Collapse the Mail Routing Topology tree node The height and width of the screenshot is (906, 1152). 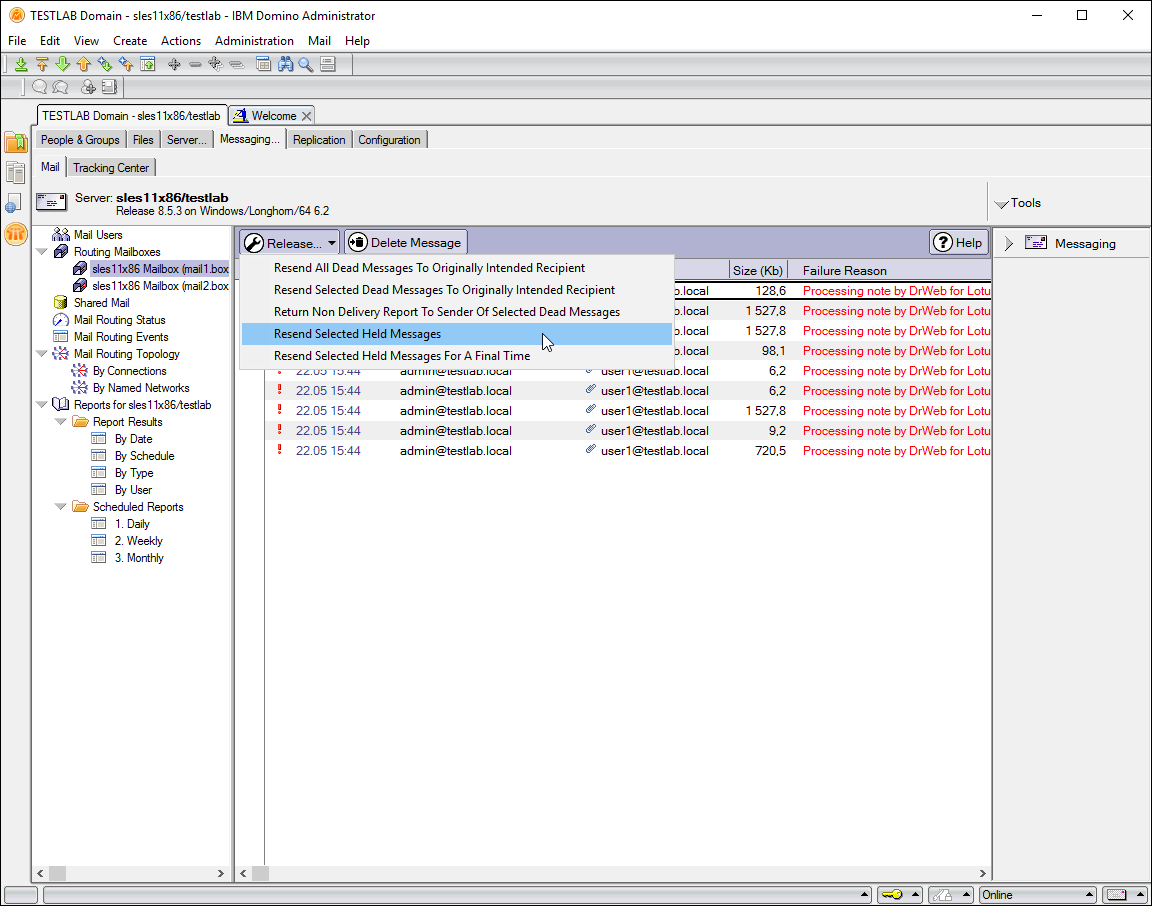(42, 354)
